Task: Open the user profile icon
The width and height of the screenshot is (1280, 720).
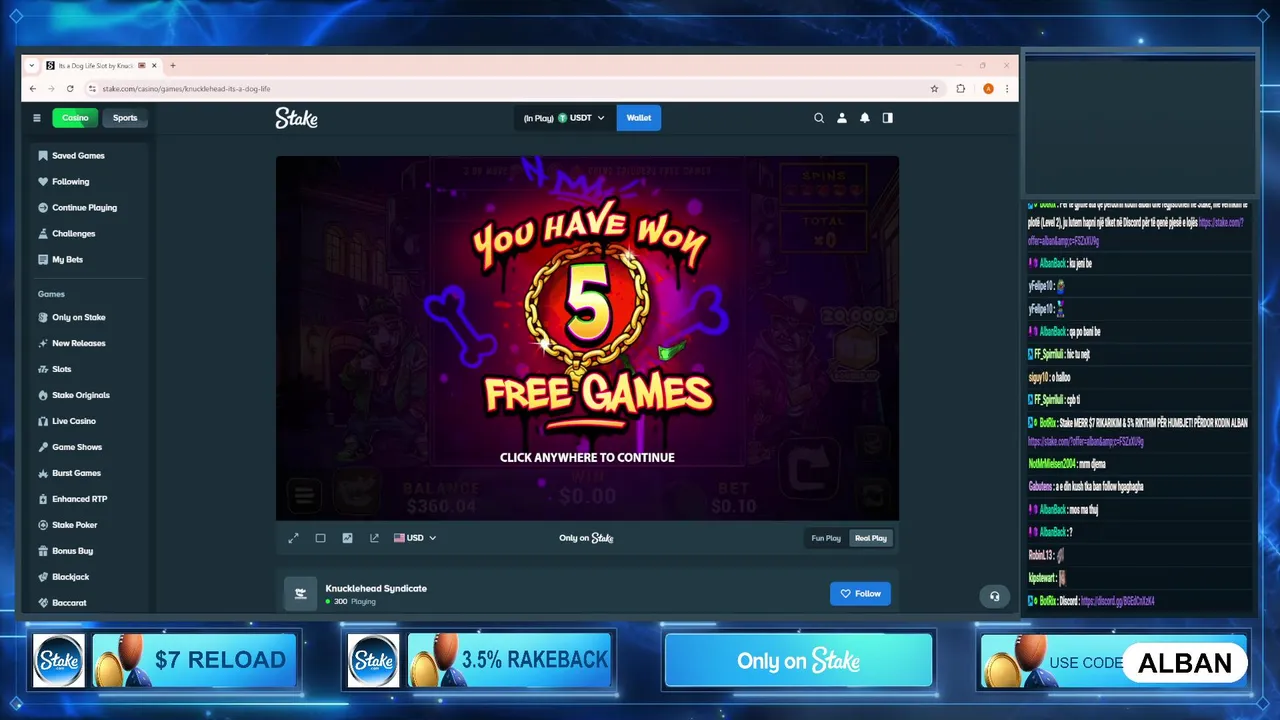Action: [842, 118]
